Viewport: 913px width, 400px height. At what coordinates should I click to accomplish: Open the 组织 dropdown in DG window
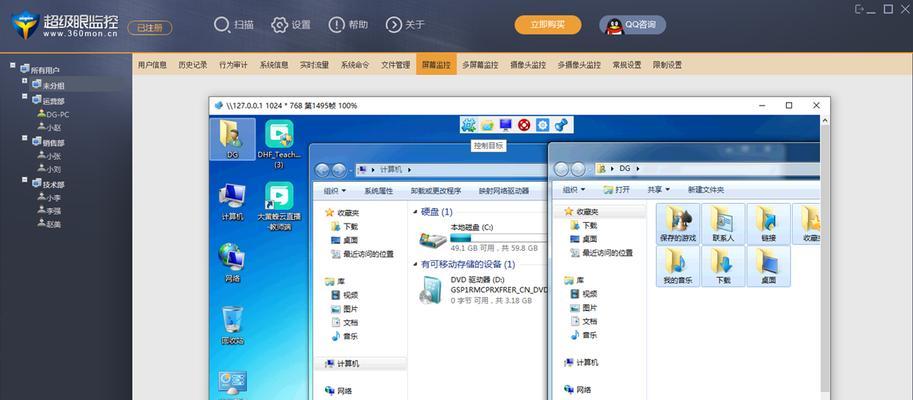[x=574, y=190]
